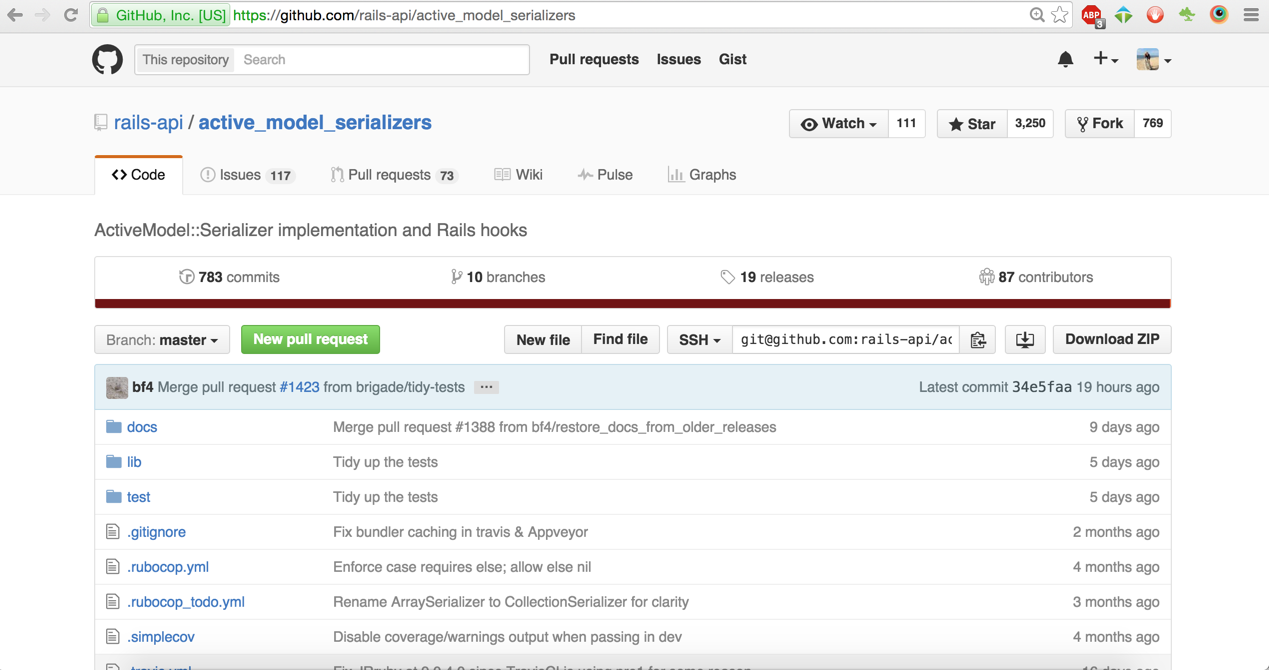
Task: Click the zoom magnifier icon in address bar
Action: point(1037,15)
